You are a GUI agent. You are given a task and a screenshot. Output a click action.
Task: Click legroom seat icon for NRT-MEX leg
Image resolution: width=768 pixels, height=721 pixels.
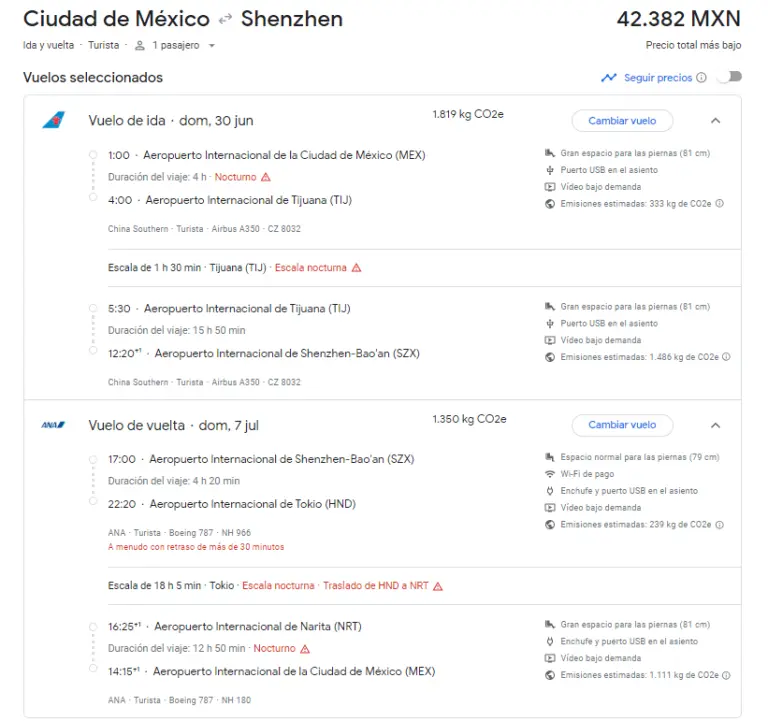click(x=550, y=625)
